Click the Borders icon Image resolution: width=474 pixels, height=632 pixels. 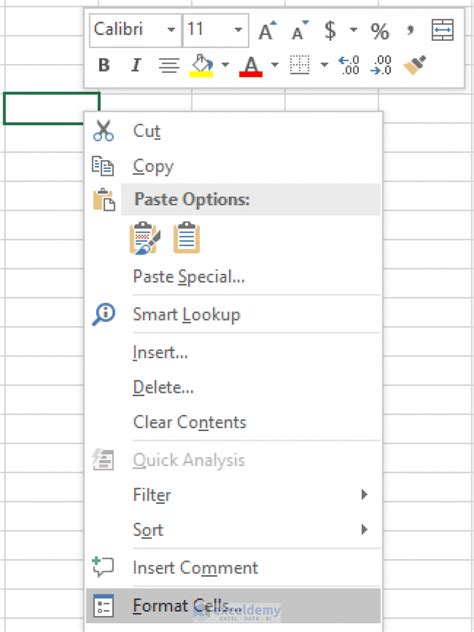[300, 65]
